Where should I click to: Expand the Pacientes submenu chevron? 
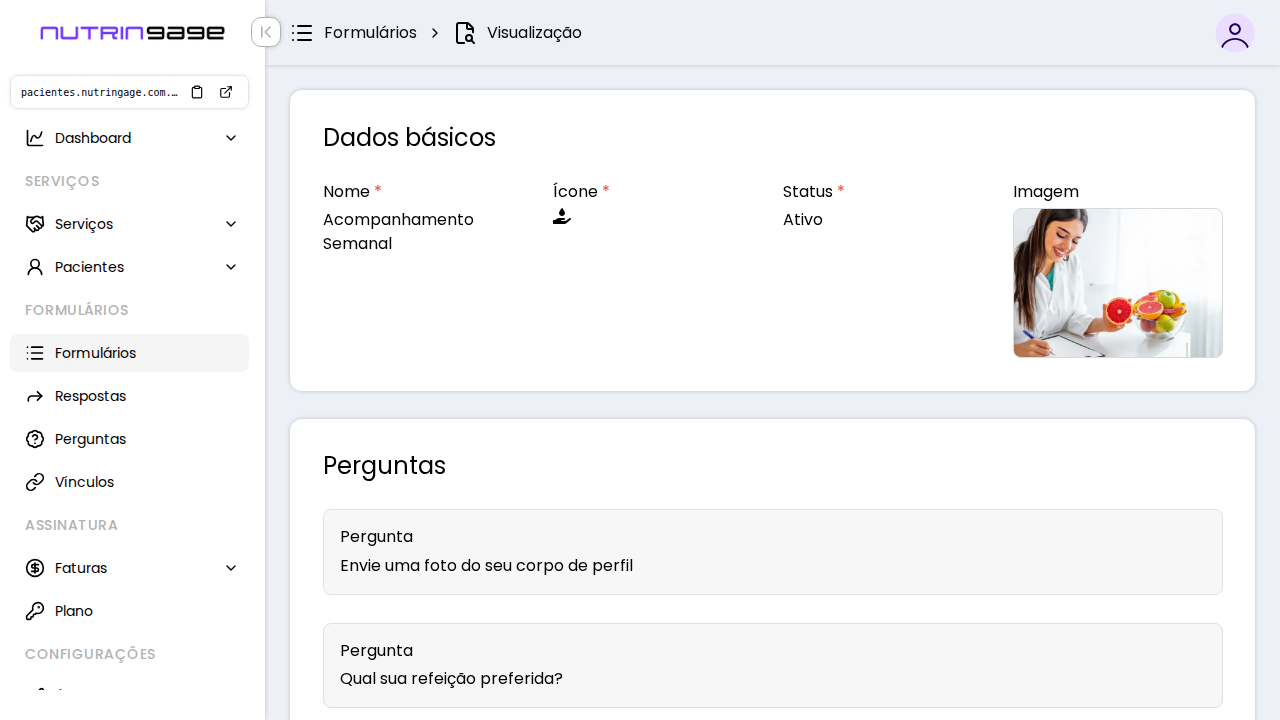tap(231, 267)
